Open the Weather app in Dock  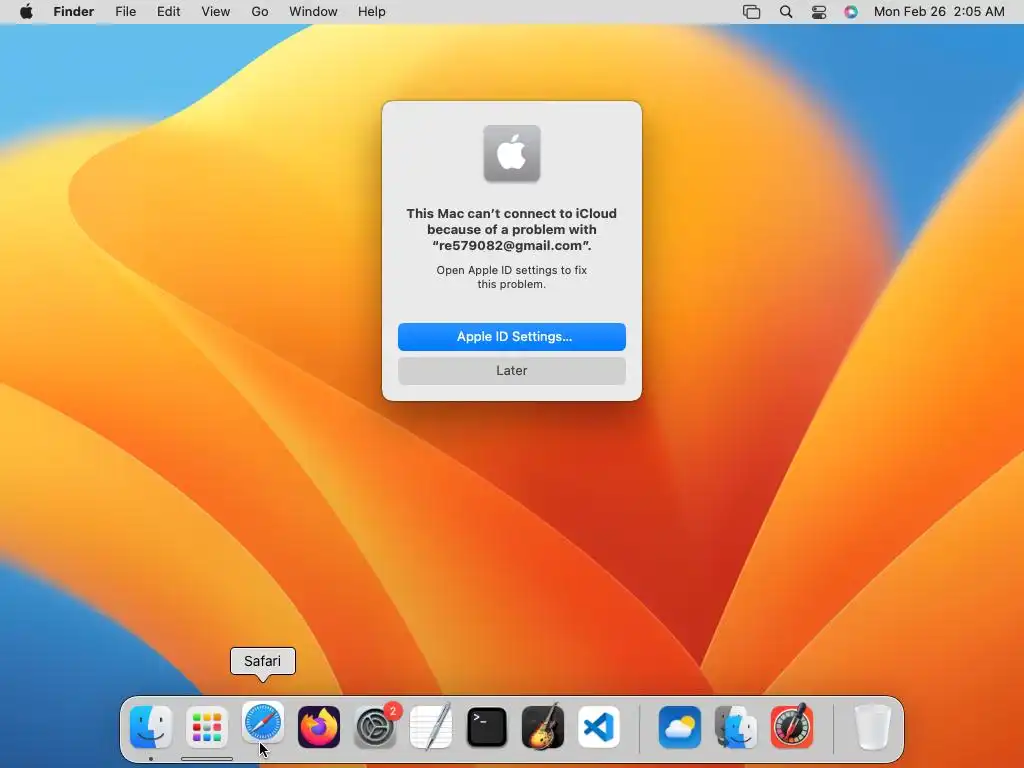coord(680,727)
